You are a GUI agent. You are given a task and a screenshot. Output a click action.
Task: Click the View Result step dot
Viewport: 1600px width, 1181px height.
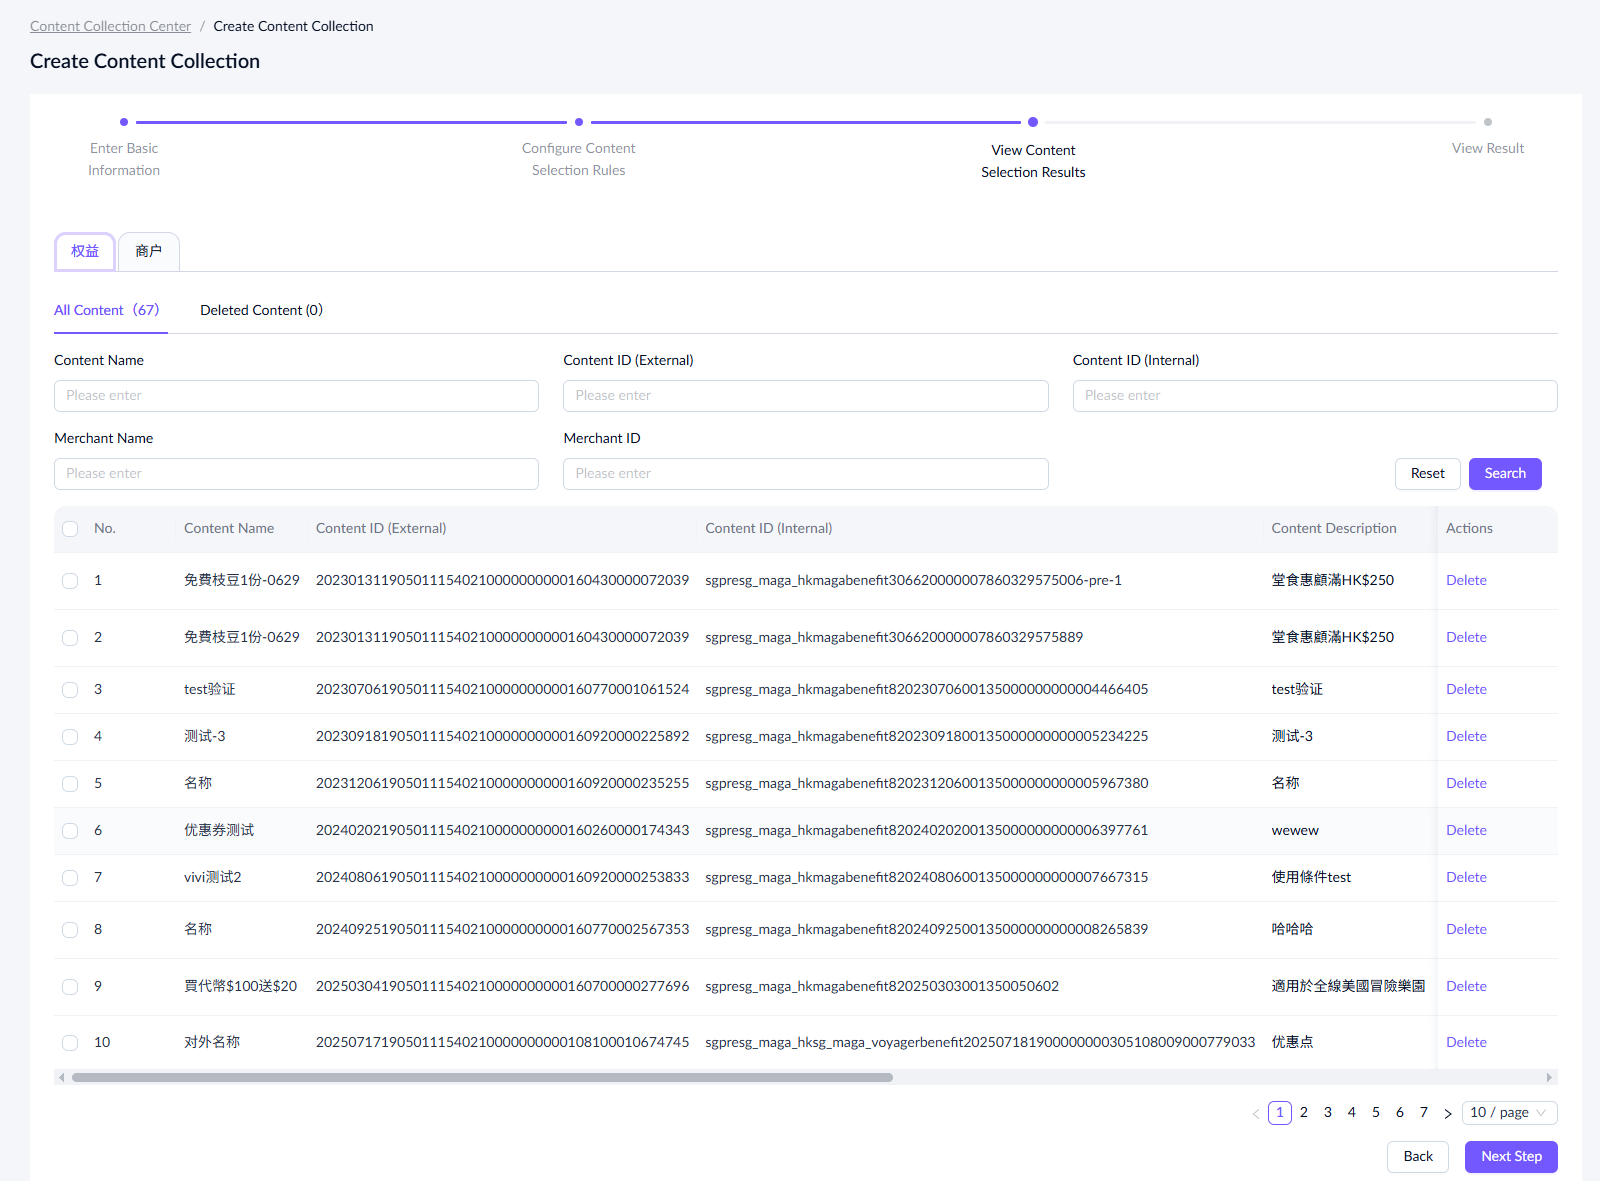tap(1488, 122)
